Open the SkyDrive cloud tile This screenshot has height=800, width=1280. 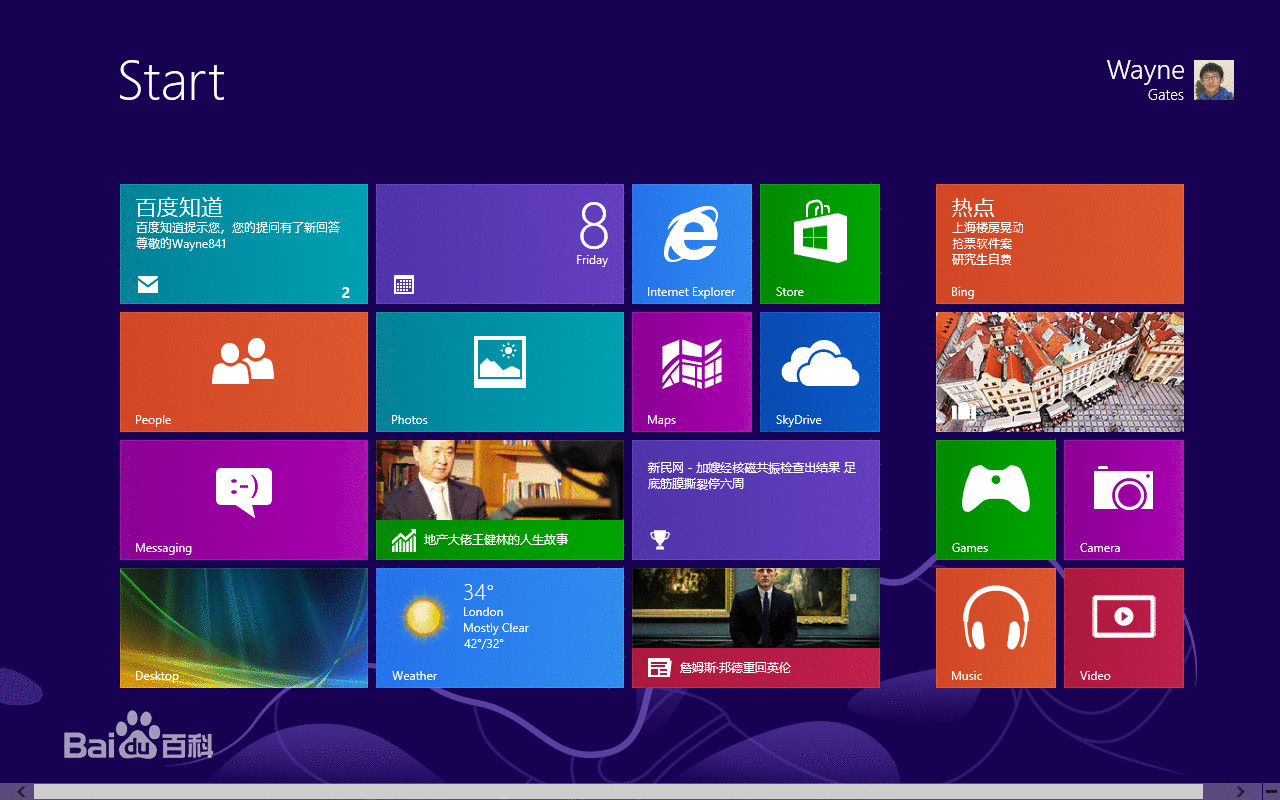point(820,372)
